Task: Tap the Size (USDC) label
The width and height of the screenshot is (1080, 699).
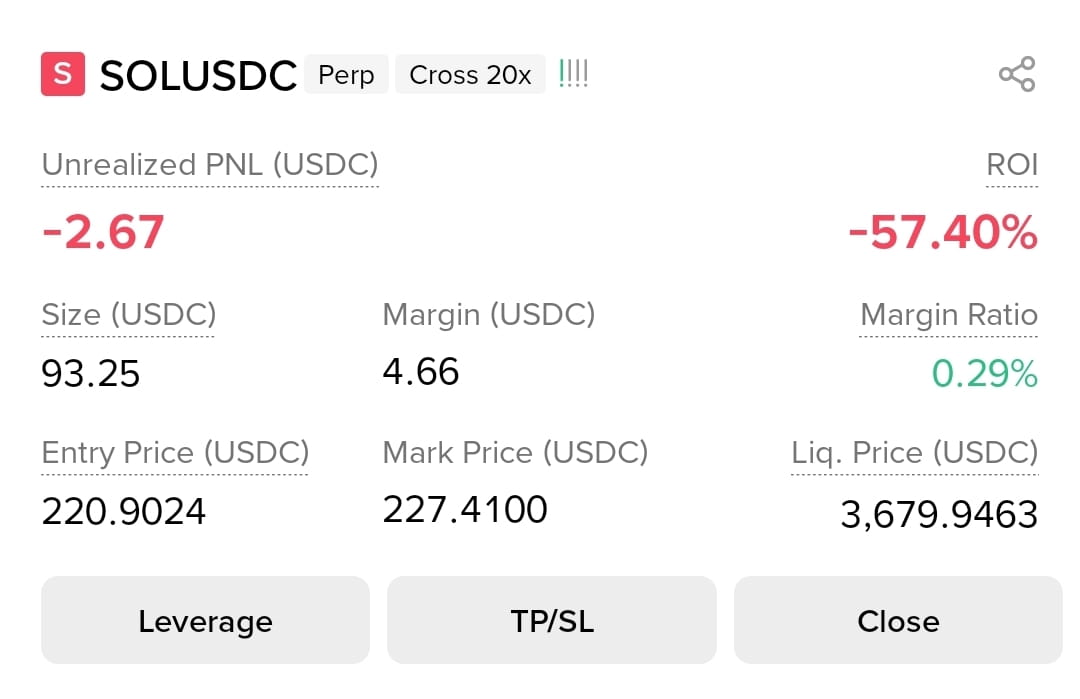Action: (129, 315)
